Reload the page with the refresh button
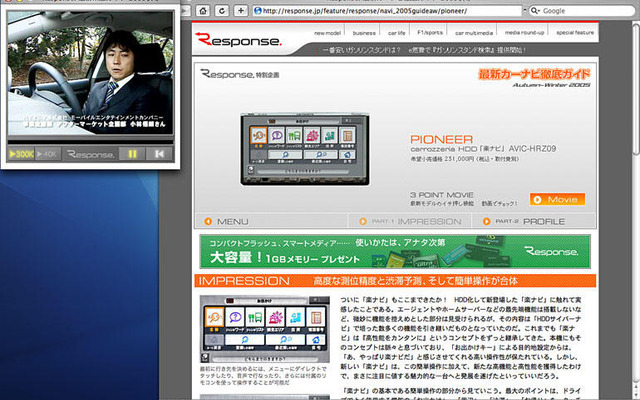Screen dimensions: 640x400 (222, 11)
